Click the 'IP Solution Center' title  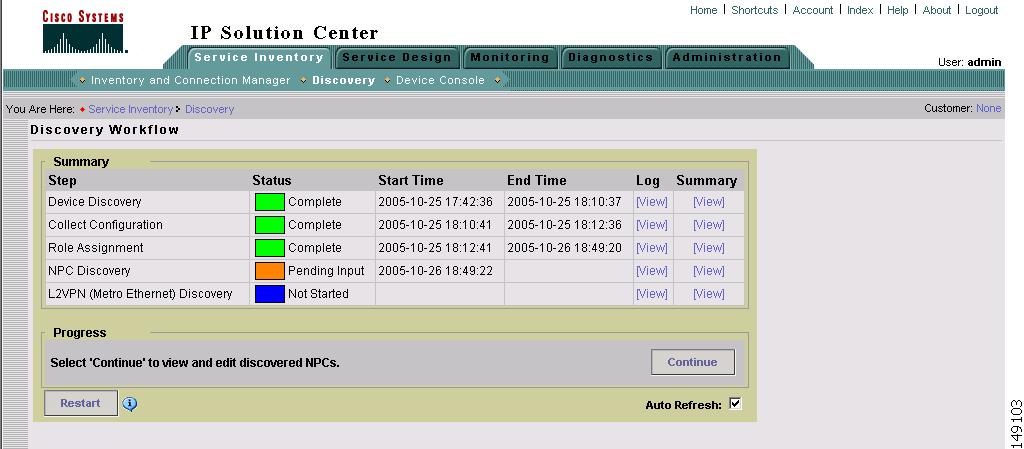[x=284, y=33]
